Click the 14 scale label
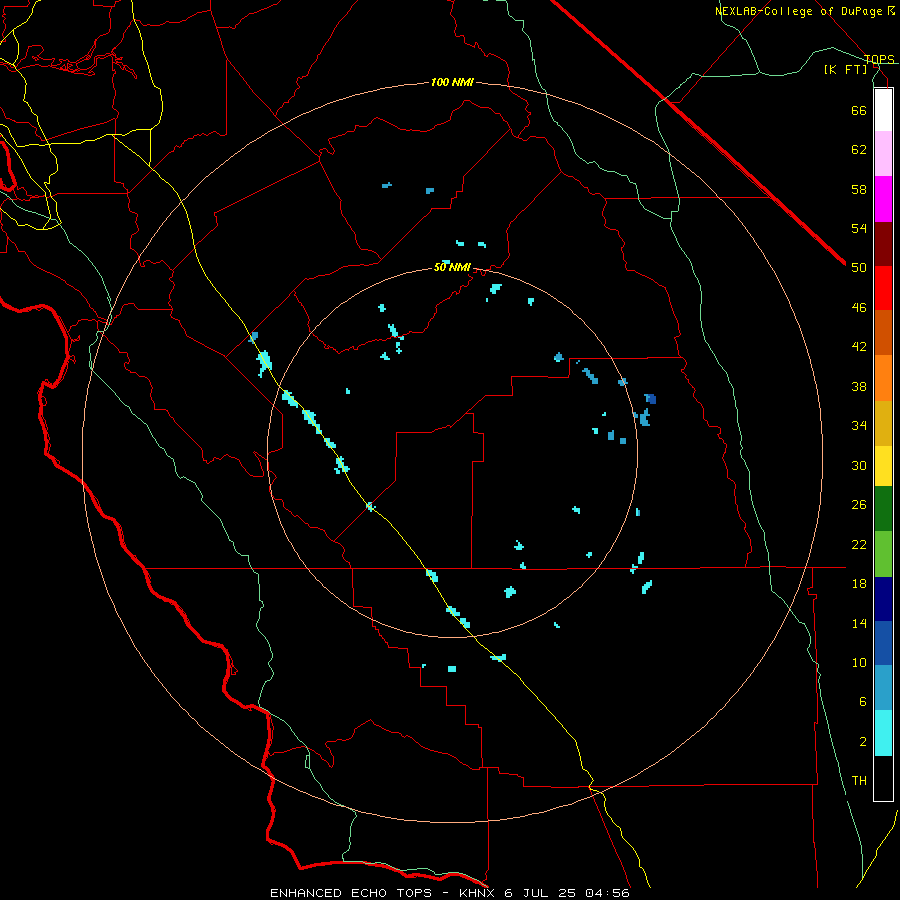 [x=859, y=623]
